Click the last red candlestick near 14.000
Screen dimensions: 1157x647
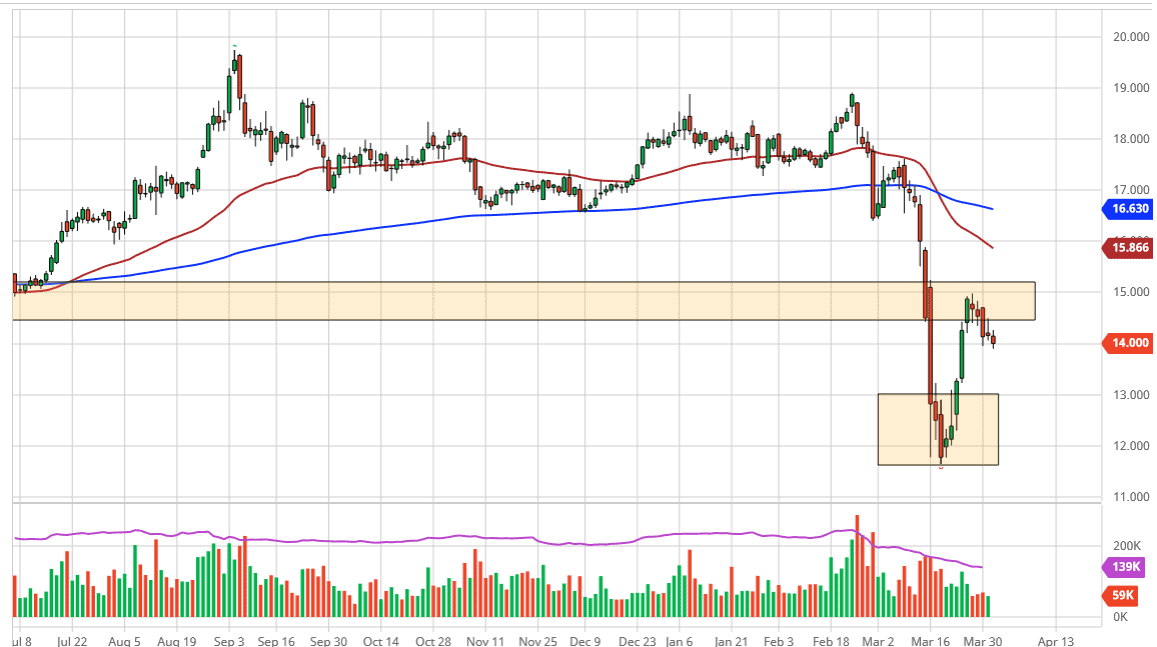pyautogui.click(x=993, y=341)
